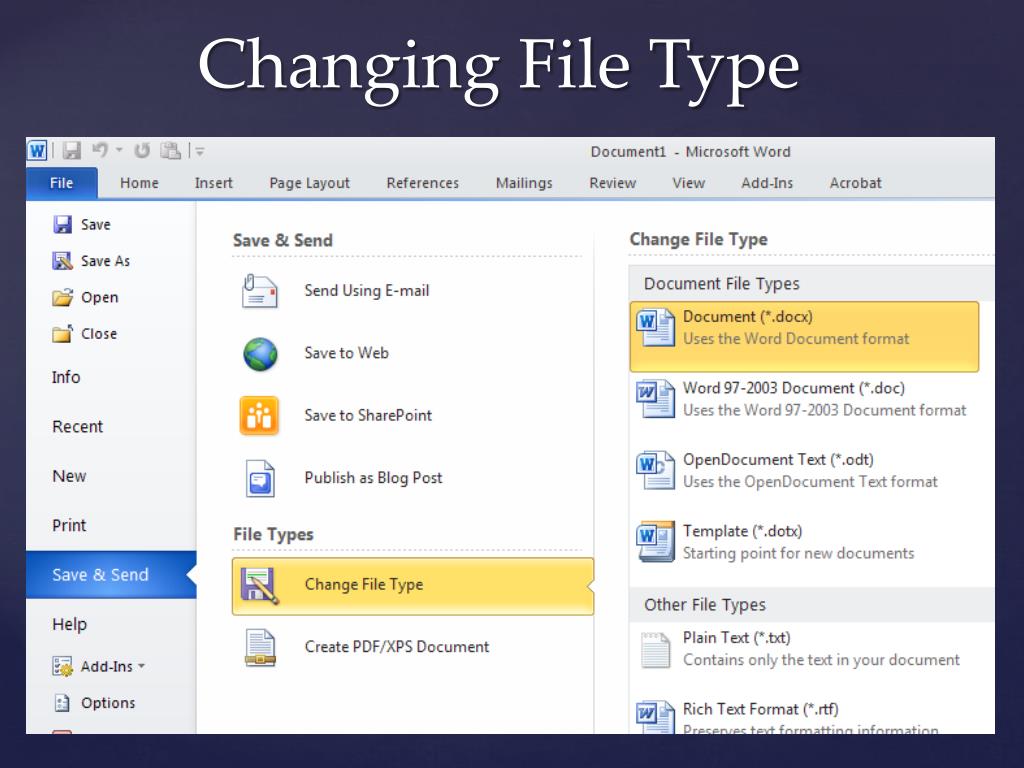The image size is (1024, 768).
Task: Open the Customize Quick Access Toolbar dropdown
Action: [200, 152]
